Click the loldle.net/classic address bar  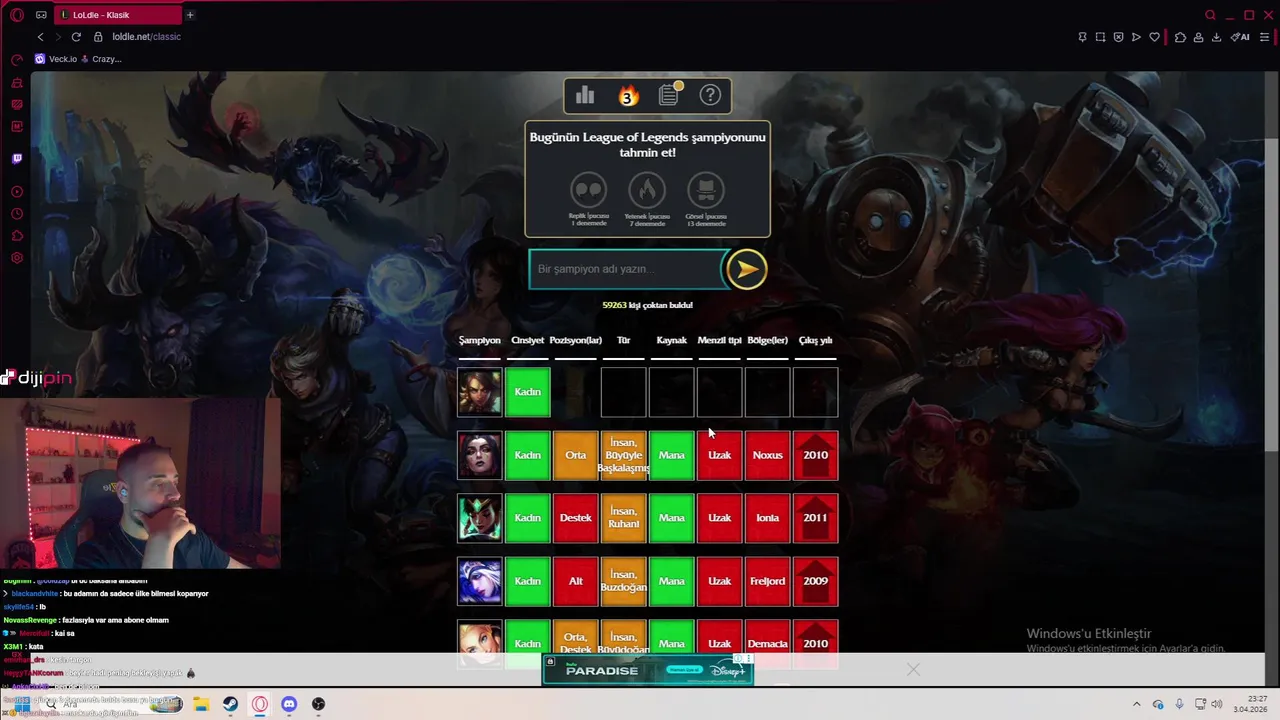point(146,37)
